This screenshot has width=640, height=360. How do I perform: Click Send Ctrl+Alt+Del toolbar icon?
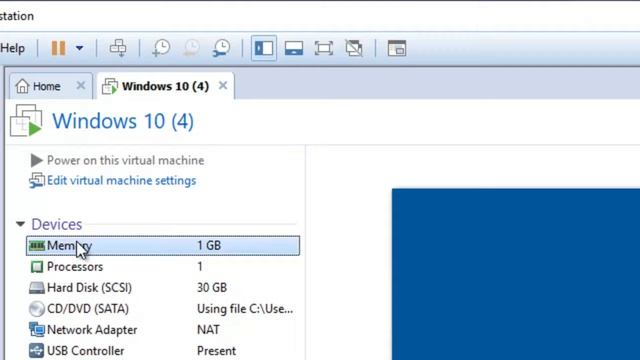pos(118,48)
